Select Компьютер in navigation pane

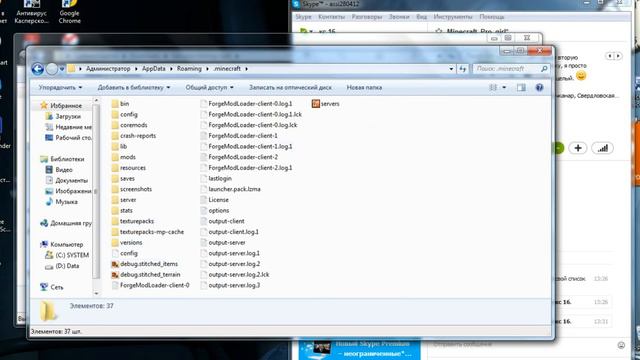click(x=62, y=244)
